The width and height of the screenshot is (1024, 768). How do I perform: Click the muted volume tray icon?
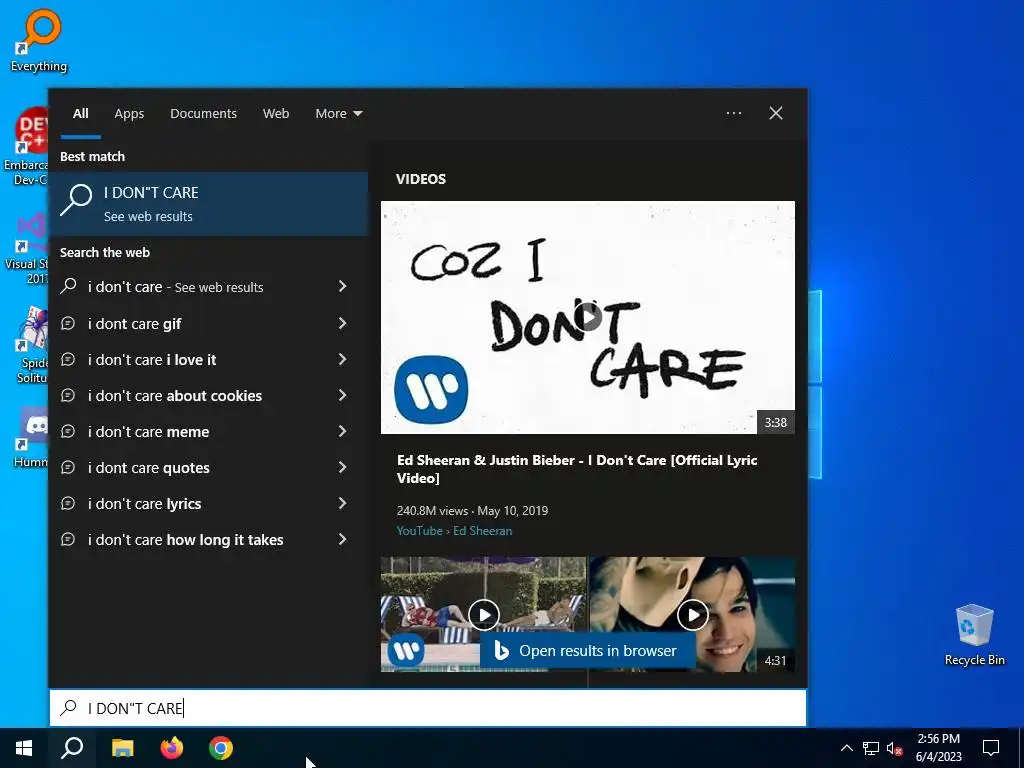point(895,748)
